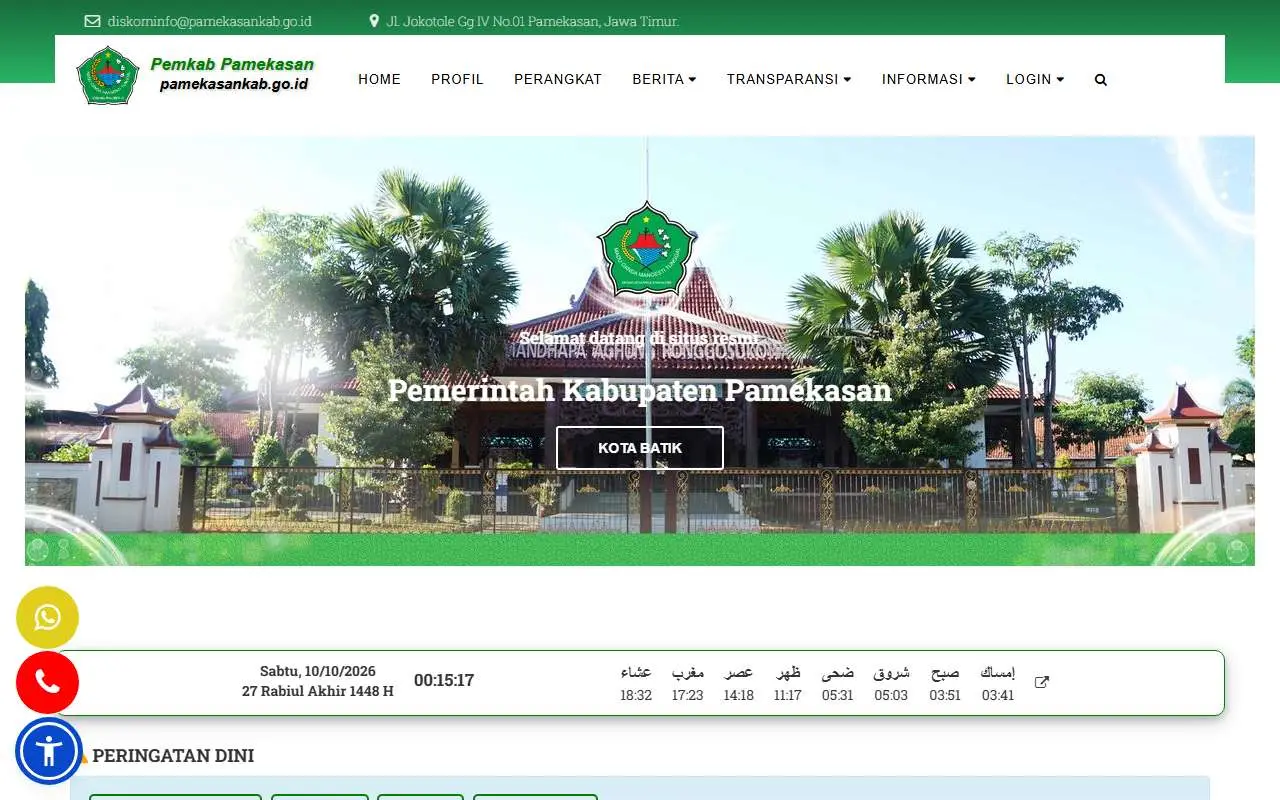Image resolution: width=1280 pixels, height=800 pixels.
Task: Click the PERINGATAN DINI heading
Action: pos(173,756)
